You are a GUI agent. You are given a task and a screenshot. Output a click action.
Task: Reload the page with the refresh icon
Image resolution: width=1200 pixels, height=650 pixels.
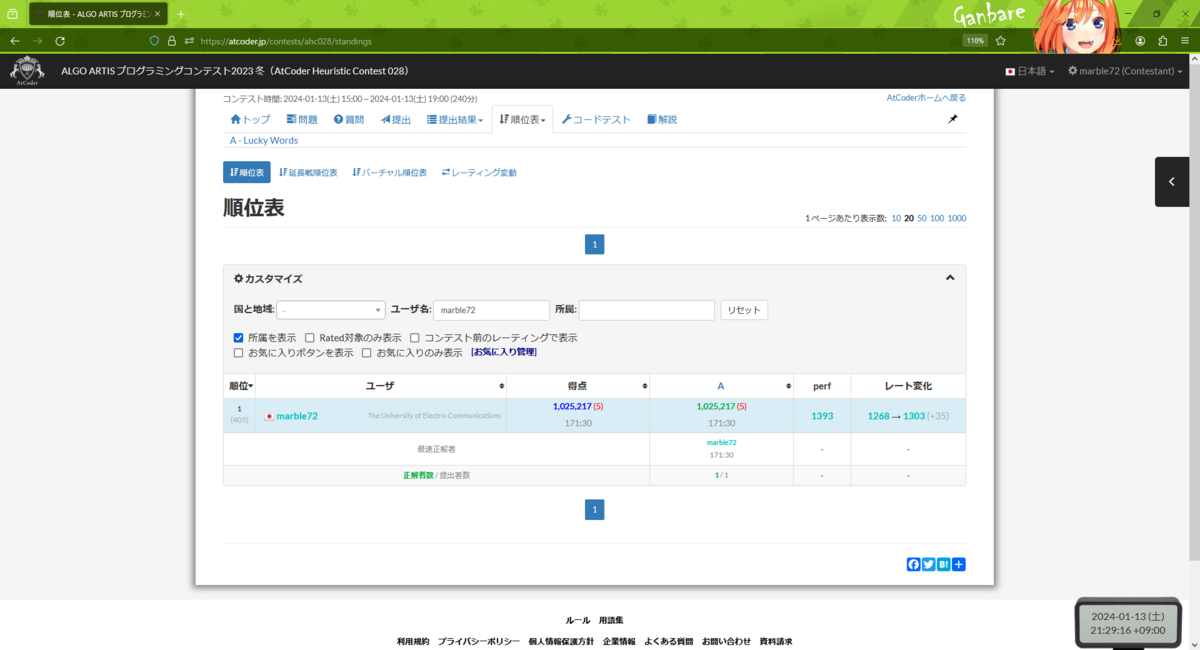coord(60,41)
